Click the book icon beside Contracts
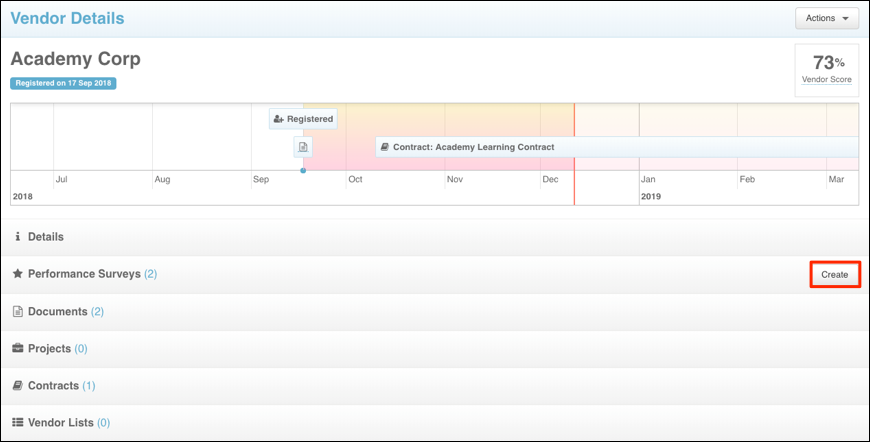The width and height of the screenshot is (870, 442). point(17,386)
